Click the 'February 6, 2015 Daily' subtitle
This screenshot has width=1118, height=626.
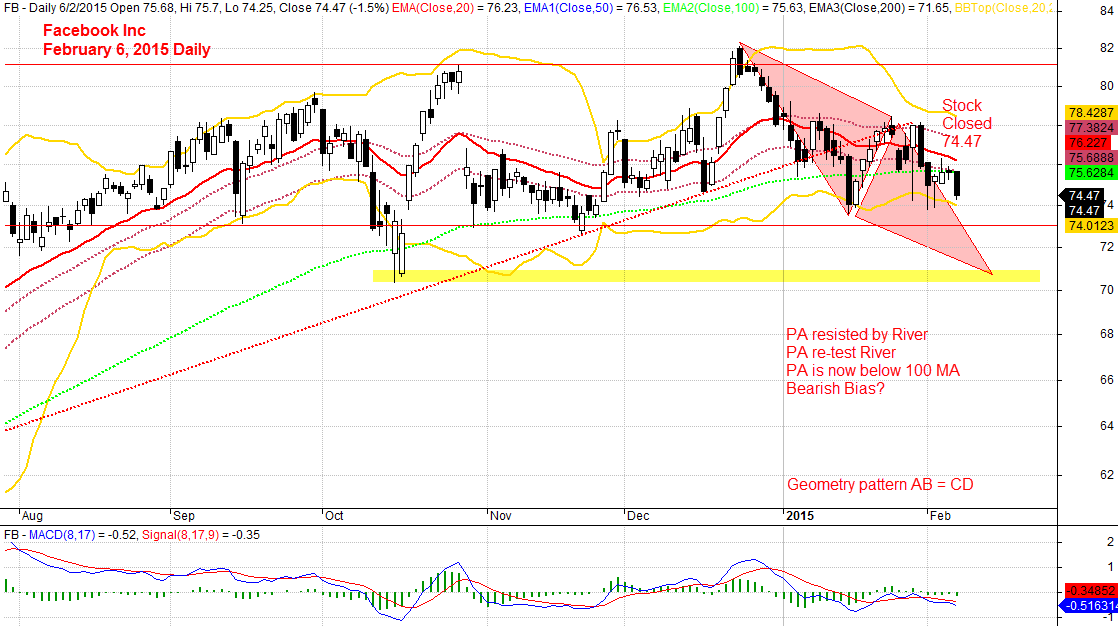click(126, 50)
